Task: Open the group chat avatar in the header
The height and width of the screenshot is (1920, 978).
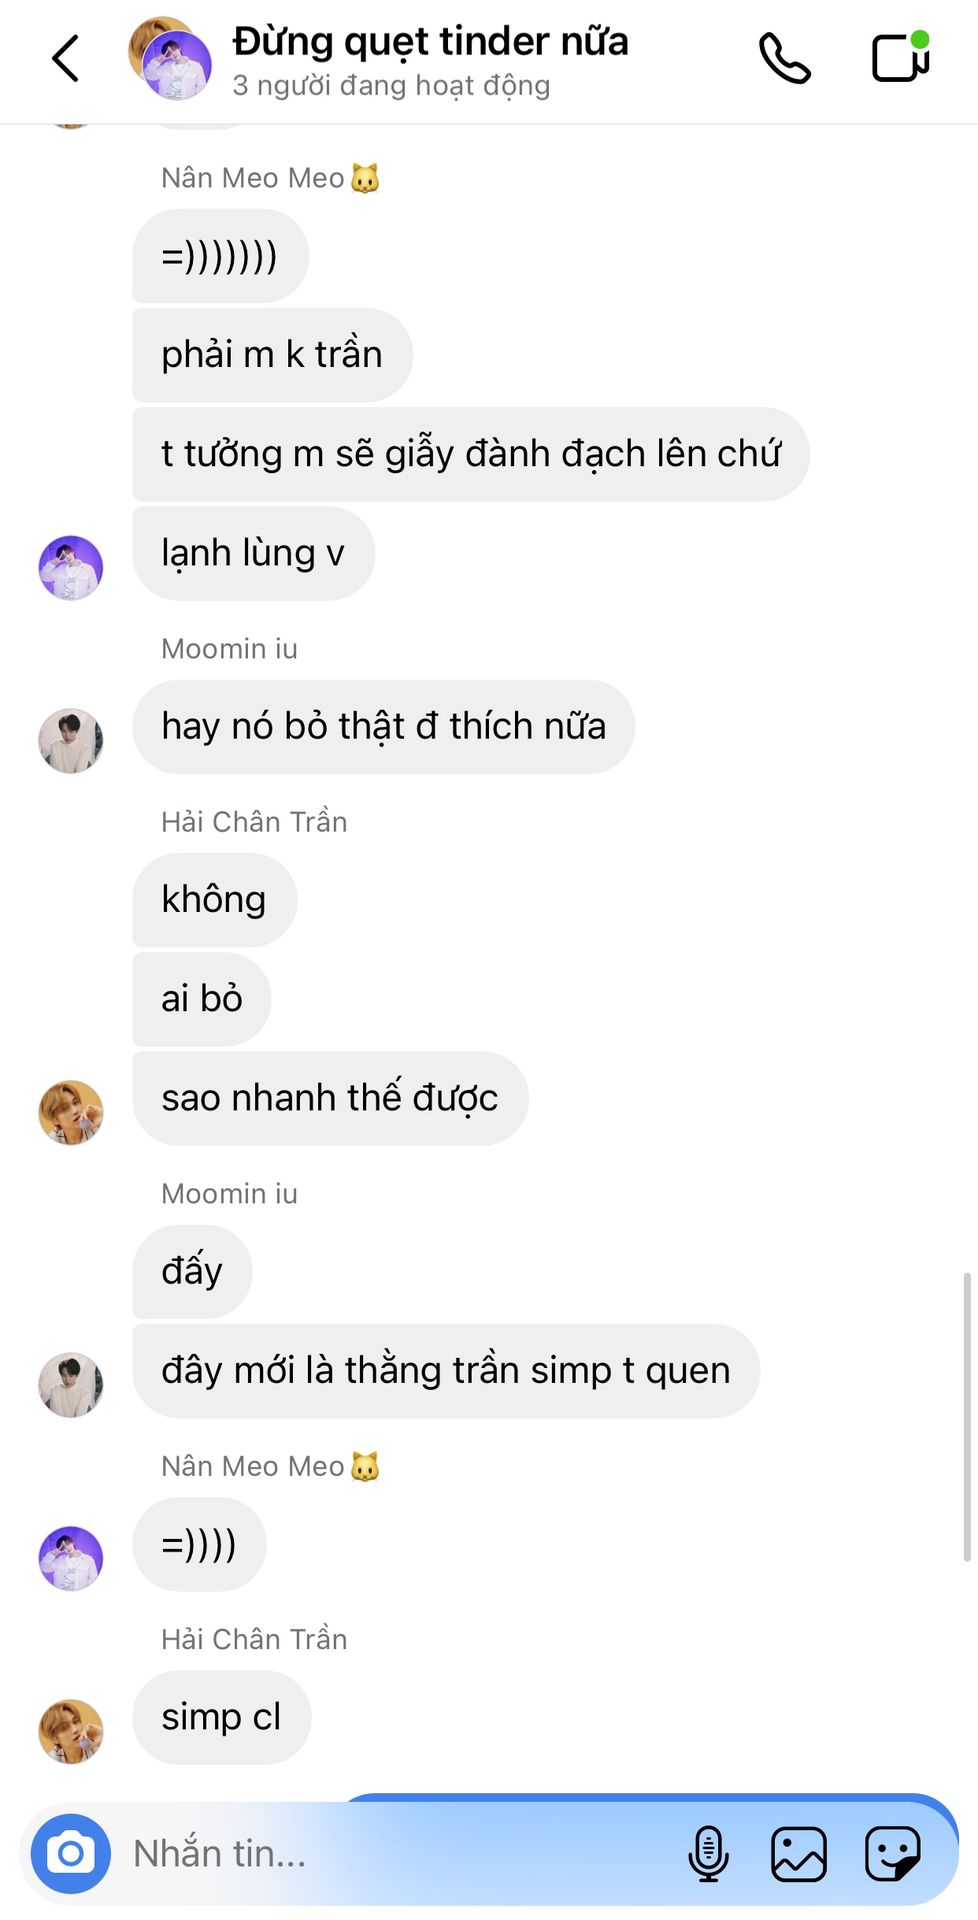Action: pyautogui.click(x=170, y=59)
